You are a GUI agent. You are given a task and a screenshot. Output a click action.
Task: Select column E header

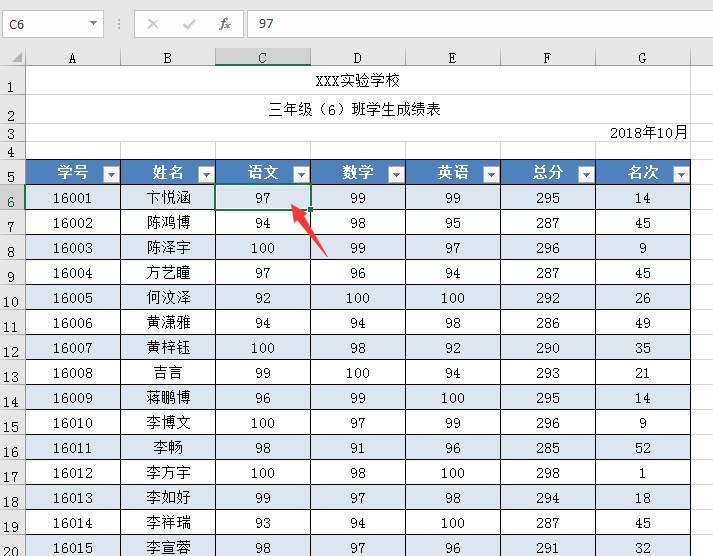(x=453, y=58)
